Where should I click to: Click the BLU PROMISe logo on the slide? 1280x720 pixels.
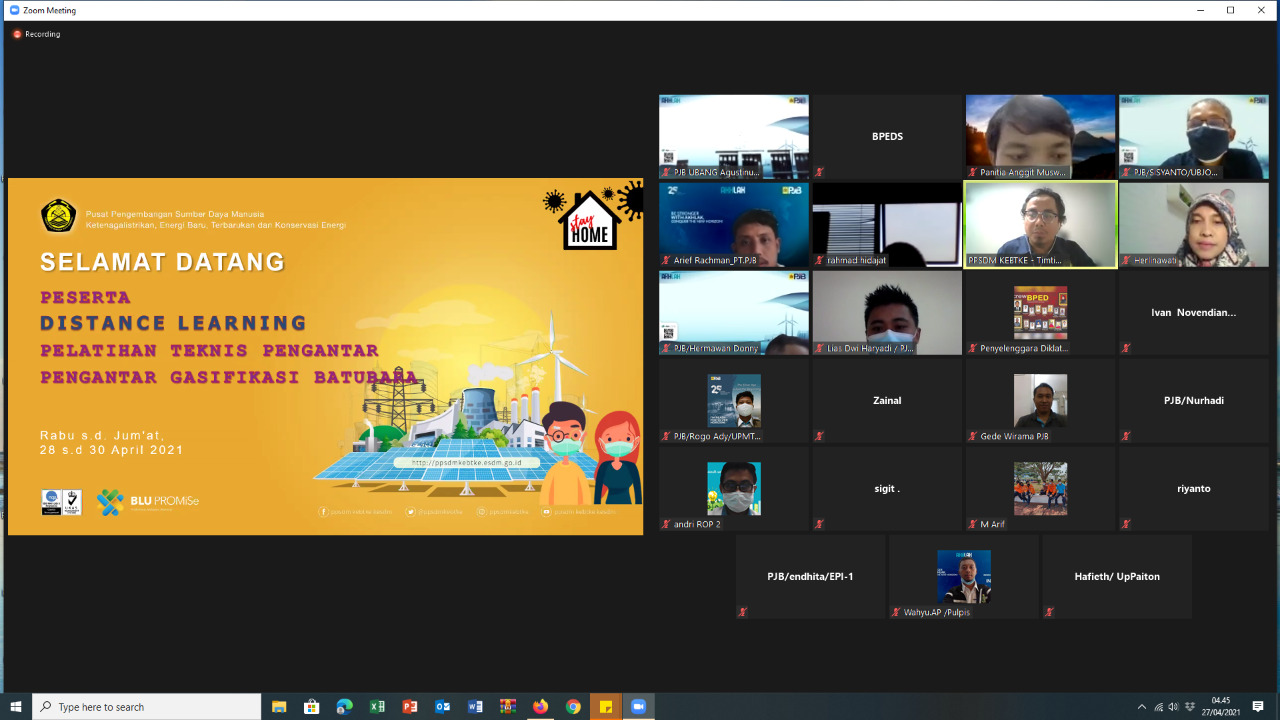148,502
